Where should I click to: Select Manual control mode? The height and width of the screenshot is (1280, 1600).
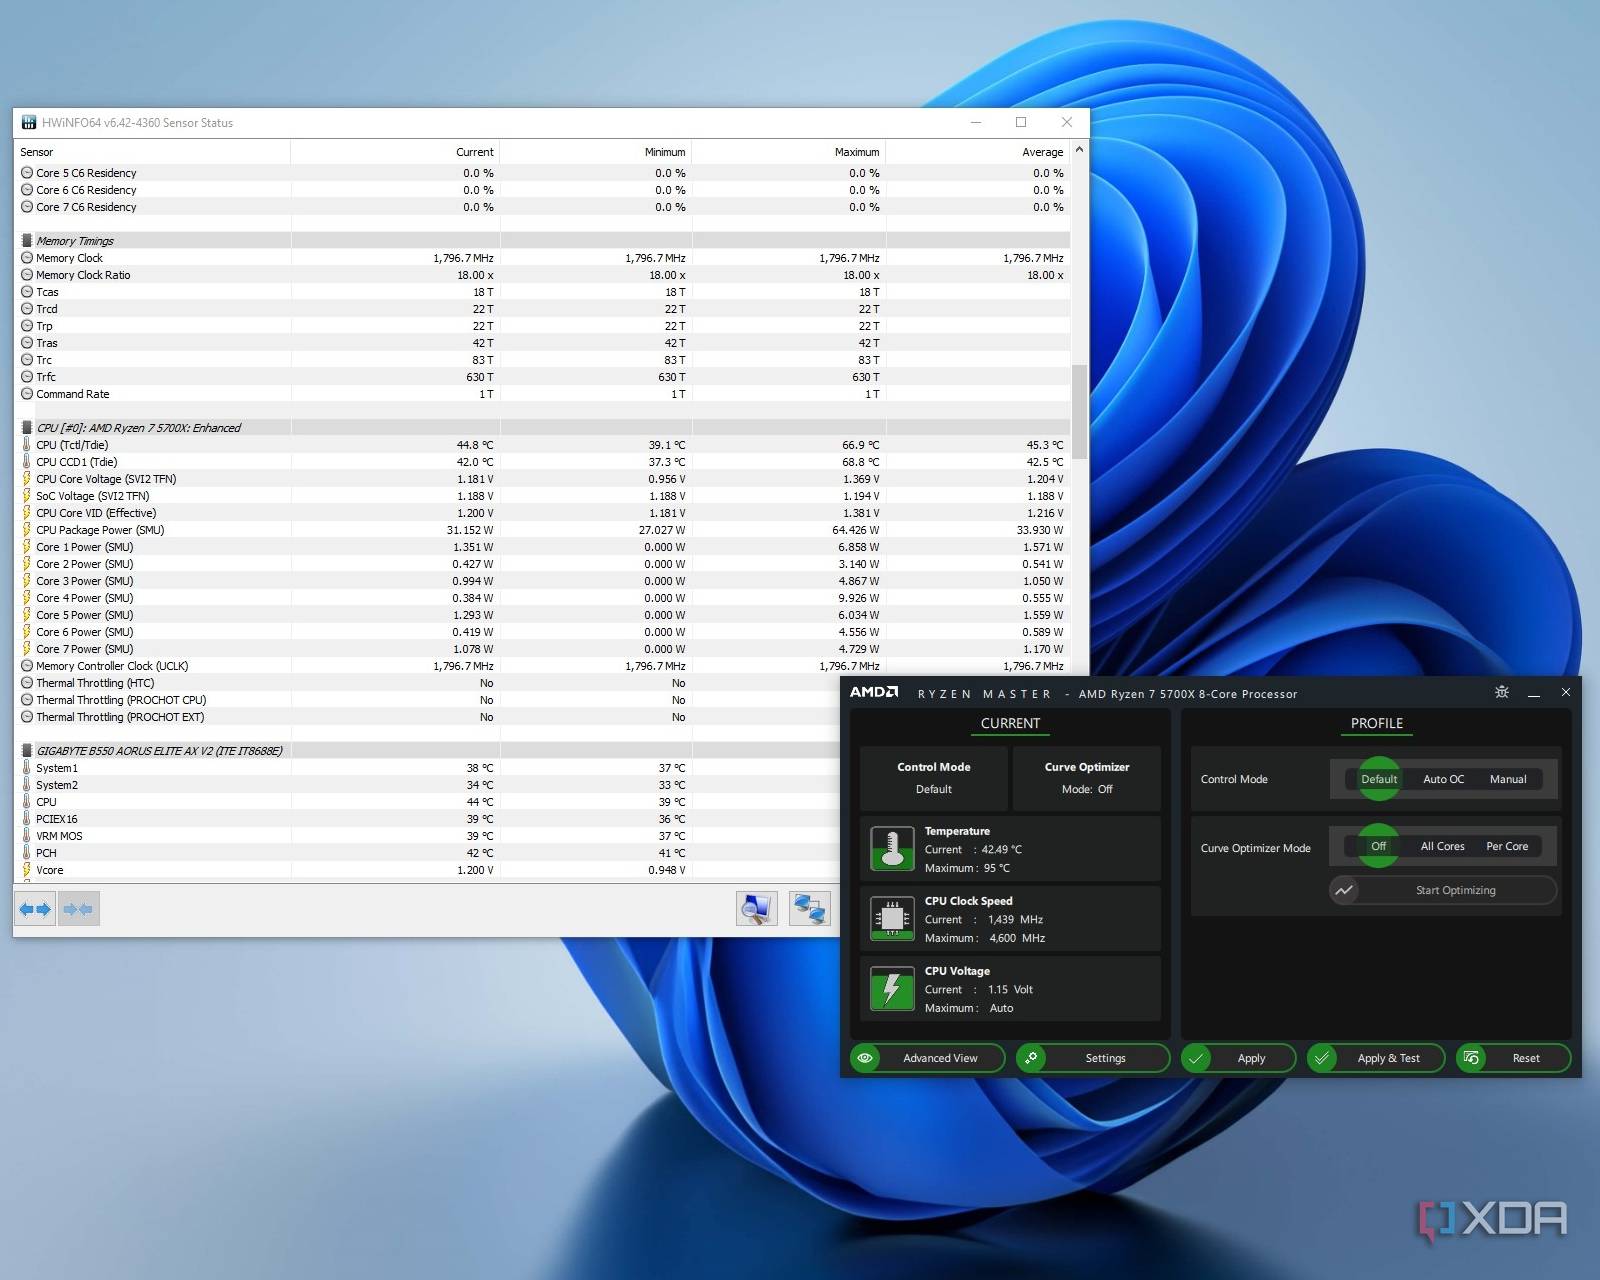(1507, 779)
